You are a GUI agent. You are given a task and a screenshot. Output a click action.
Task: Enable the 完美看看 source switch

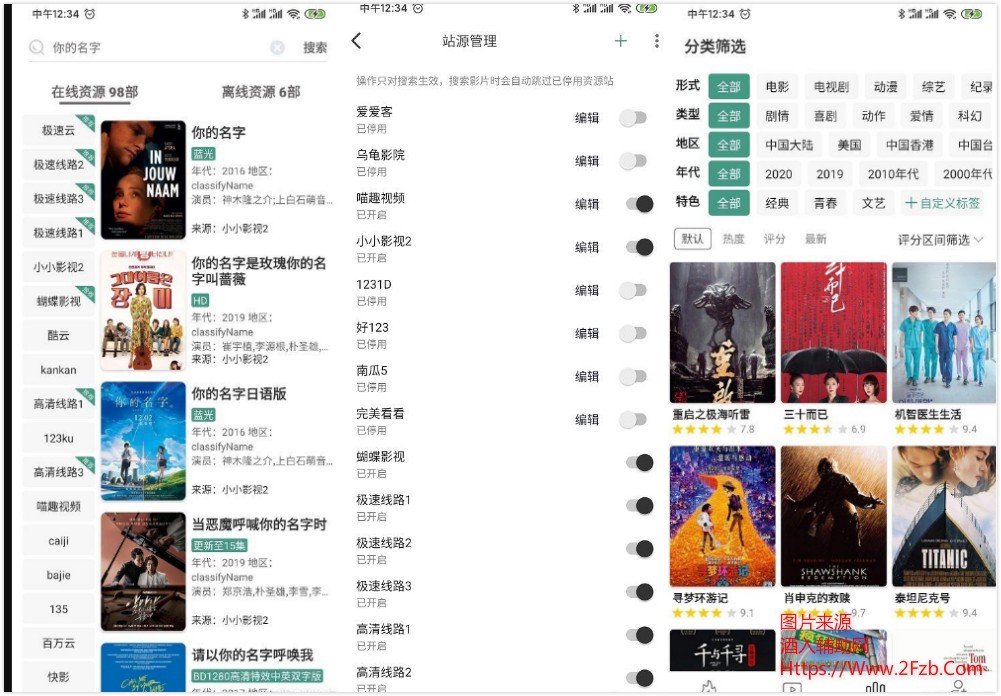(x=633, y=420)
